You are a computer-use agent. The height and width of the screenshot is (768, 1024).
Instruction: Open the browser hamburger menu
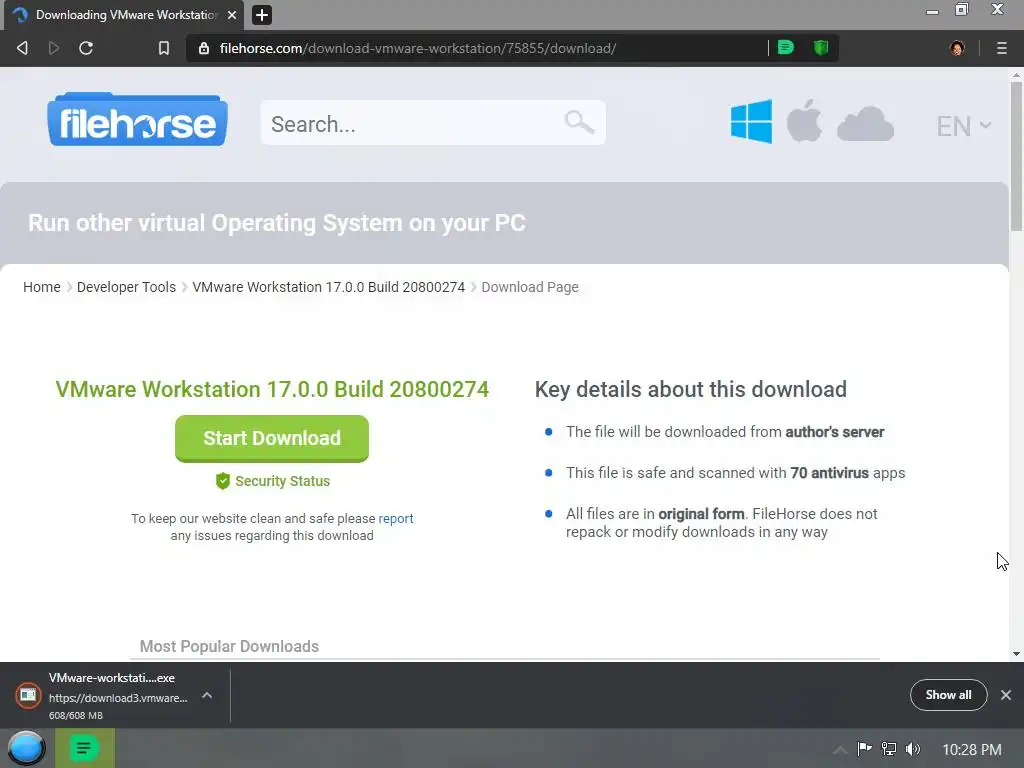(x=1002, y=48)
